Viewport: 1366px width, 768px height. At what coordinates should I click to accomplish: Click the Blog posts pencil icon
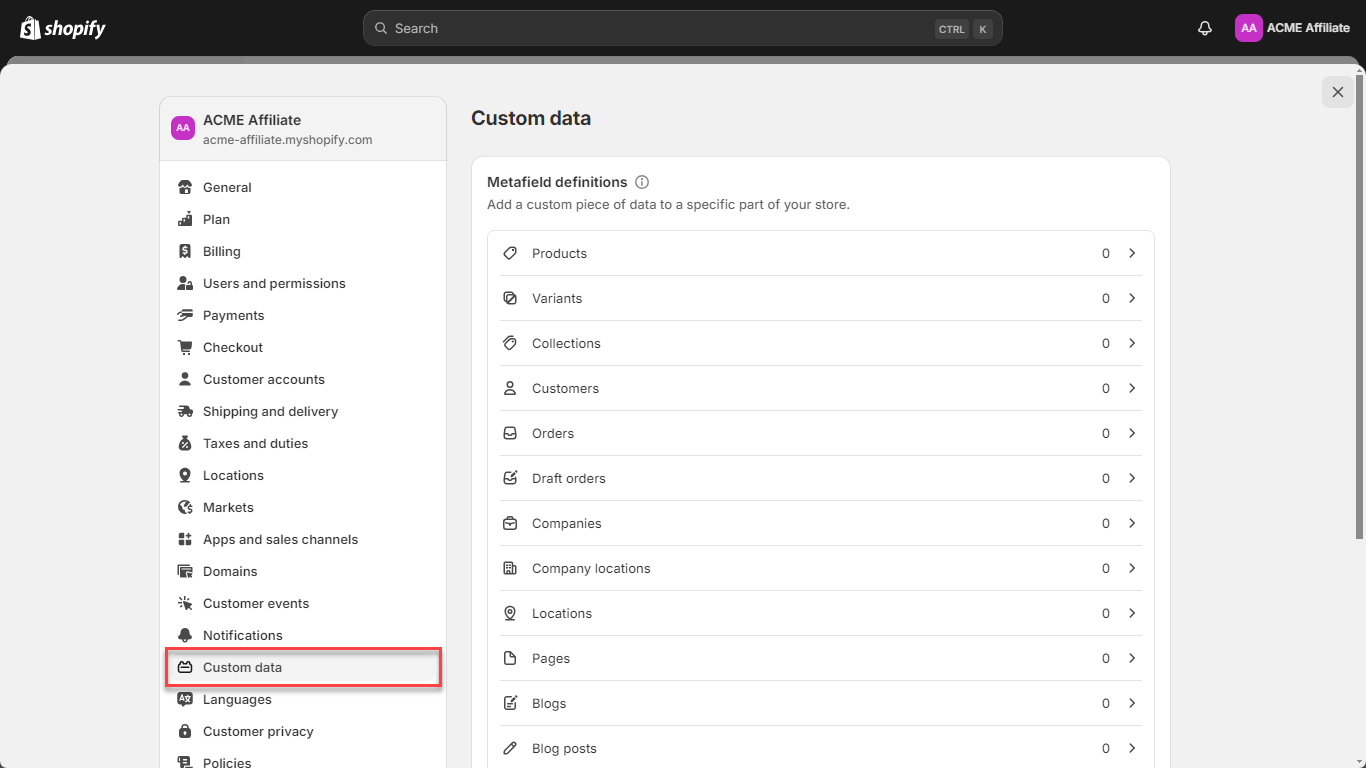point(510,748)
